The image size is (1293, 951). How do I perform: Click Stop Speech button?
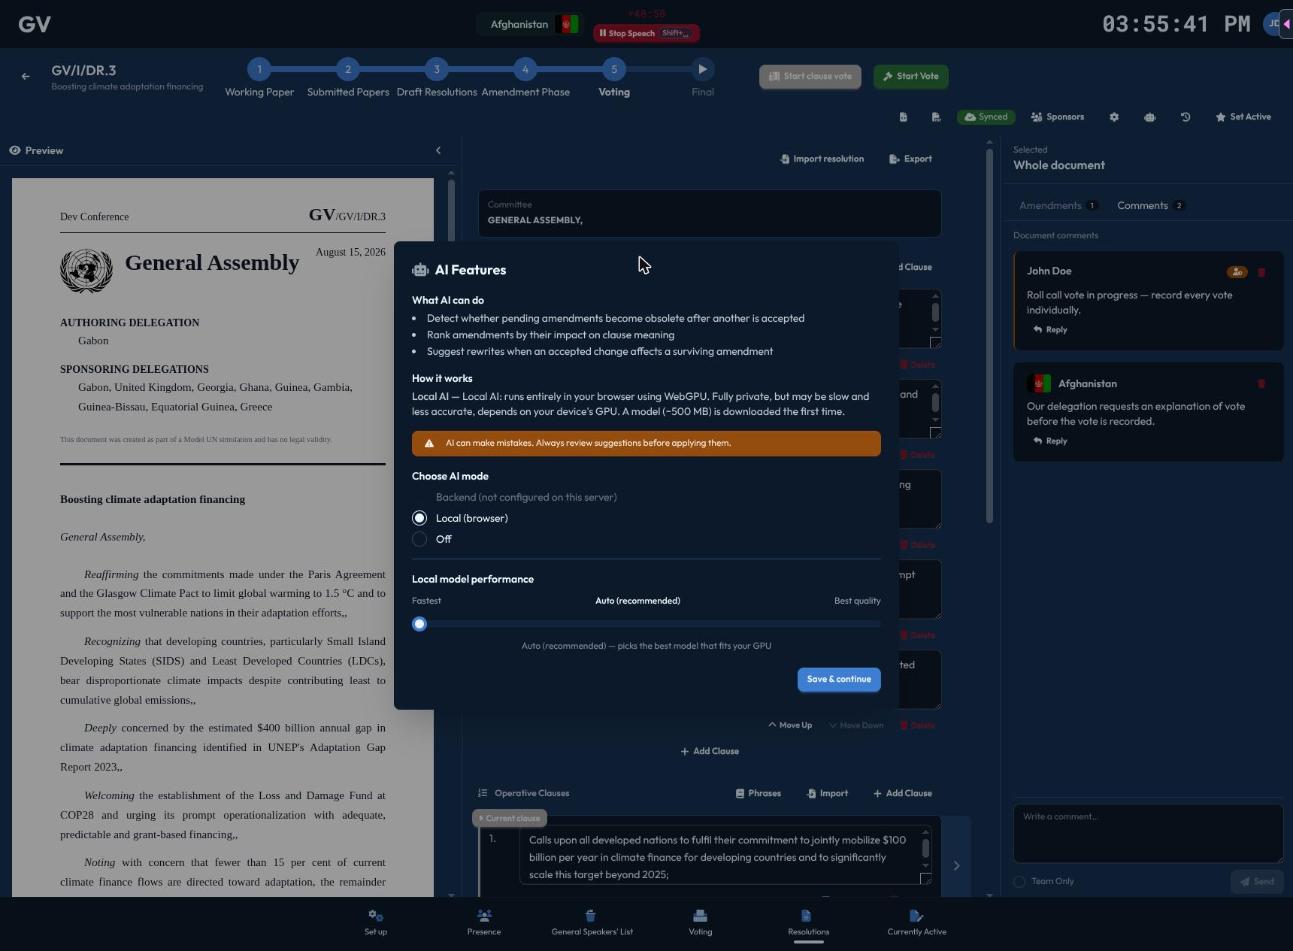click(x=646, y=33)
